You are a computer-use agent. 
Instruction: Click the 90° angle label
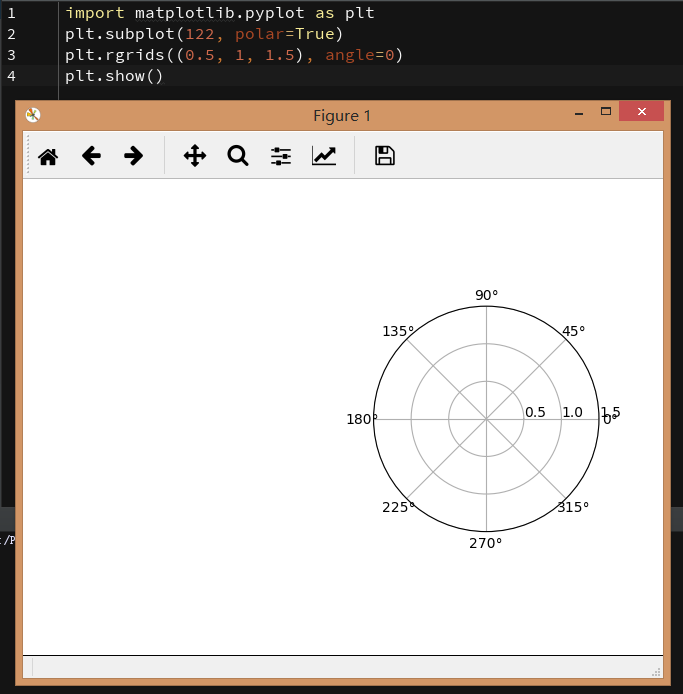tap(486, 295)
